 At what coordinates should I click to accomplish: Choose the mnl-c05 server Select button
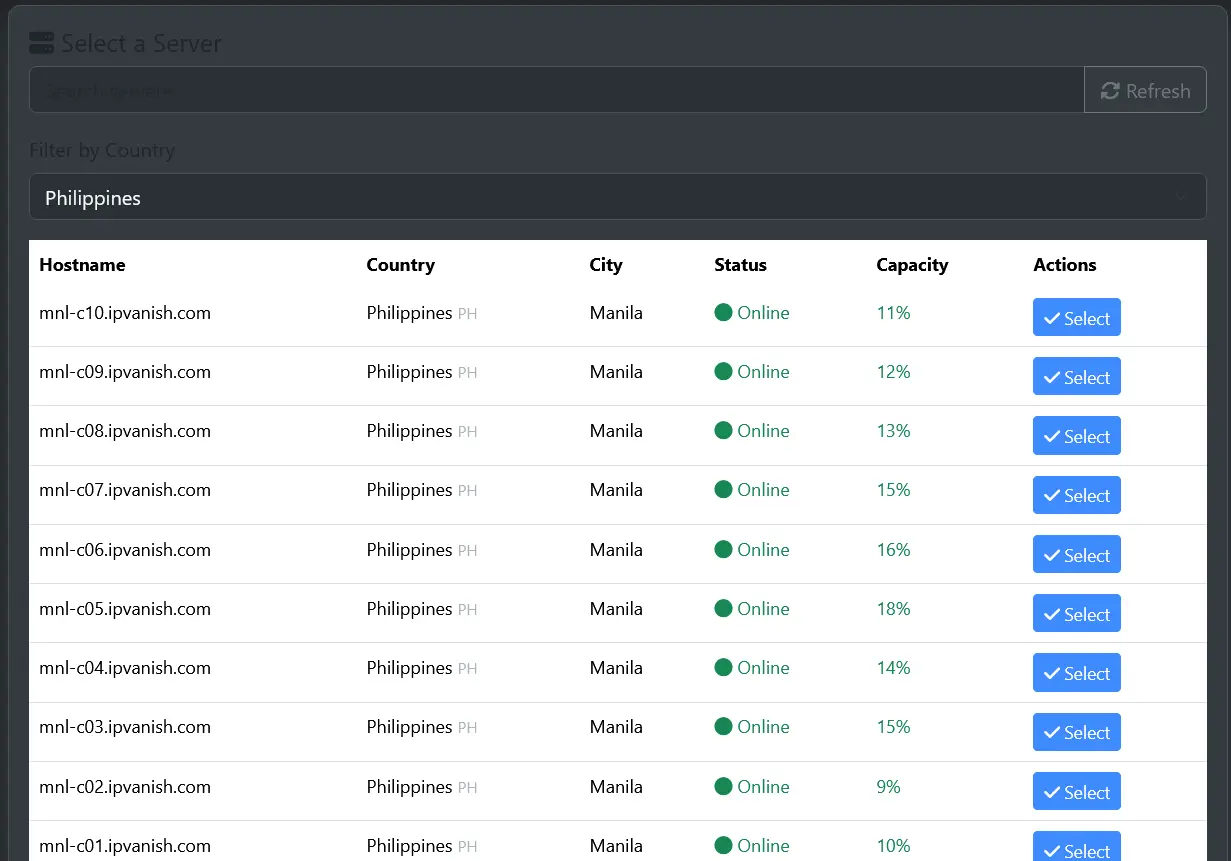point(1077,614)
